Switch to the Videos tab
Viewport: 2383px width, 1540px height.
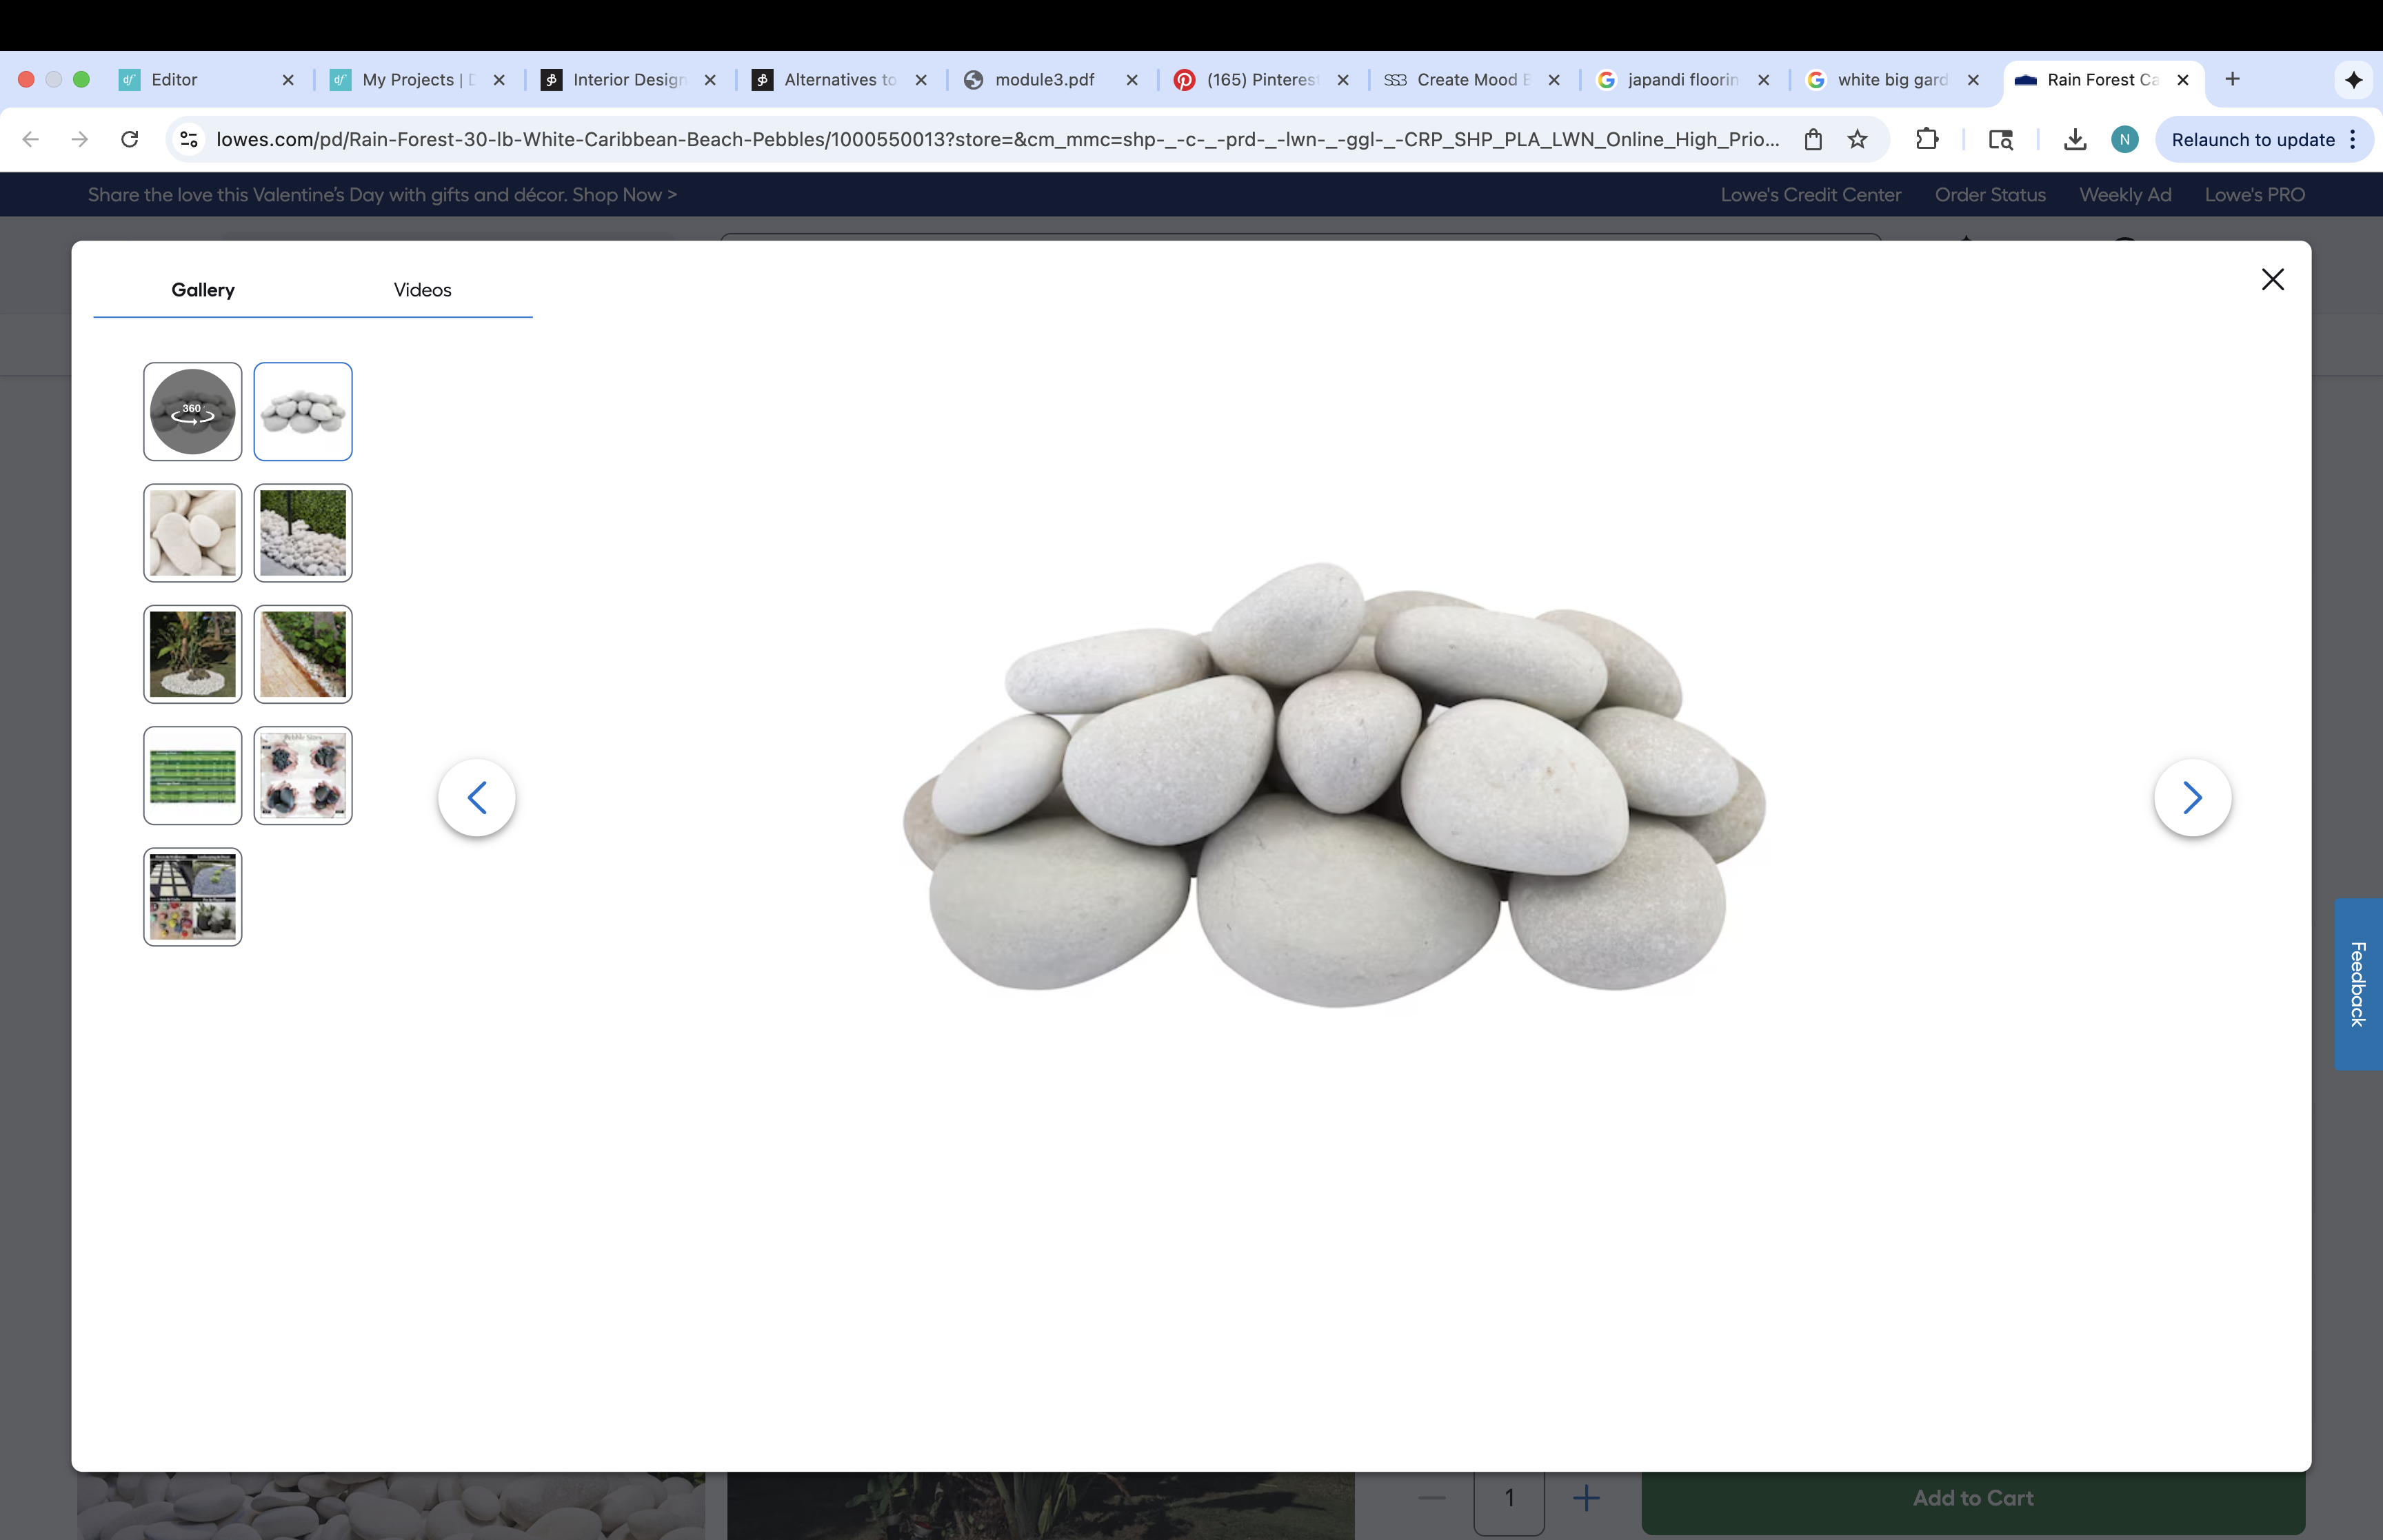[x=422, y=290]
